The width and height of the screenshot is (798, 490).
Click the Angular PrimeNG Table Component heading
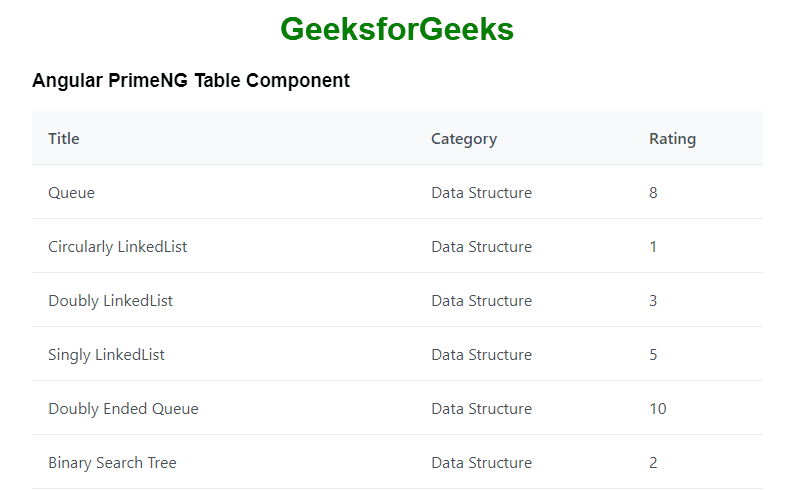[191, 81]
